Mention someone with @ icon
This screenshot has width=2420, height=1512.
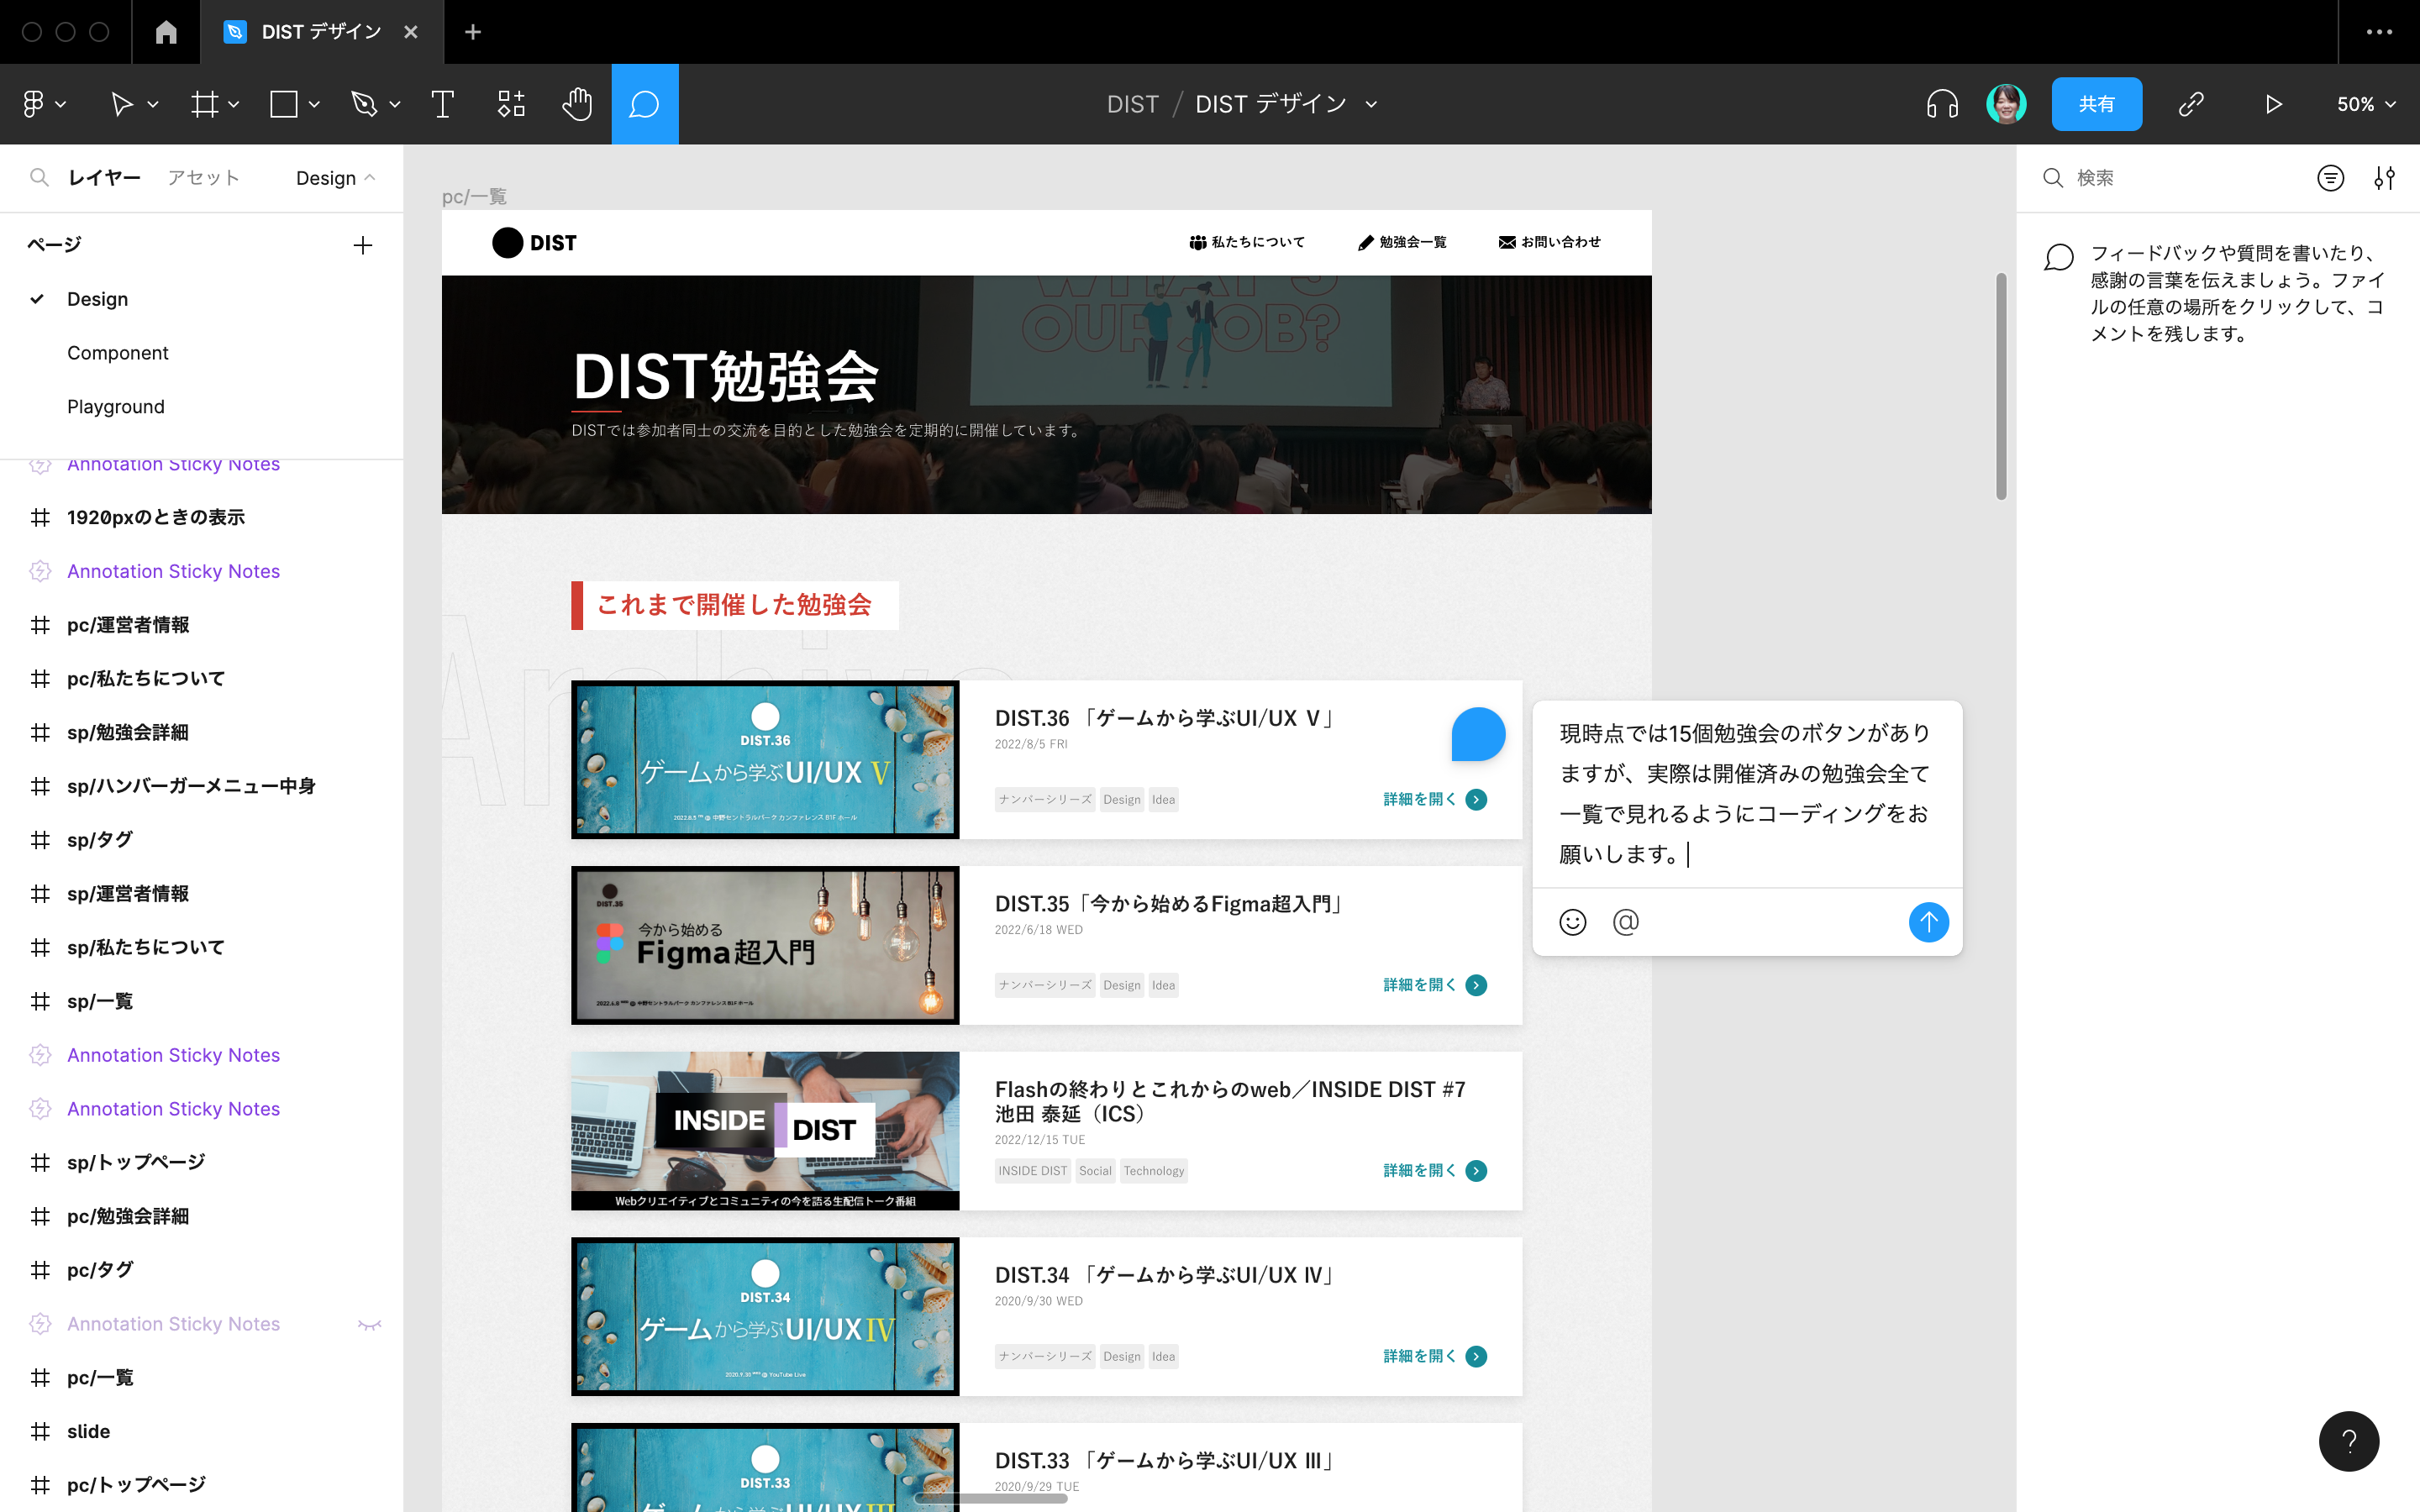coord(1626,922)
